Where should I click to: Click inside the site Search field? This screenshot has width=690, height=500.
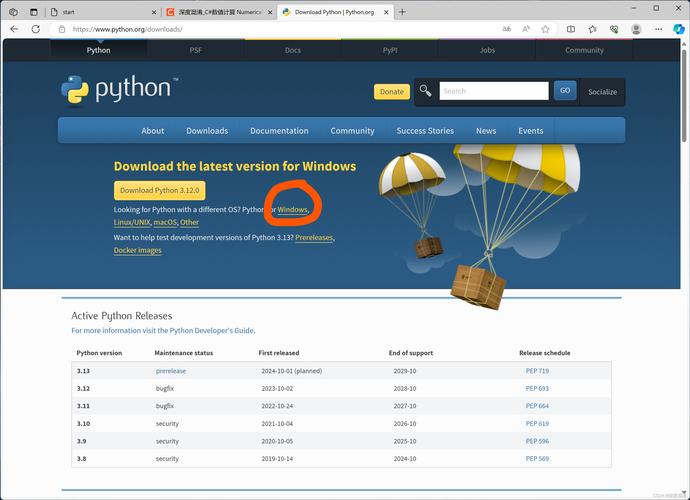pyautogui.click(x=494, y=91)
